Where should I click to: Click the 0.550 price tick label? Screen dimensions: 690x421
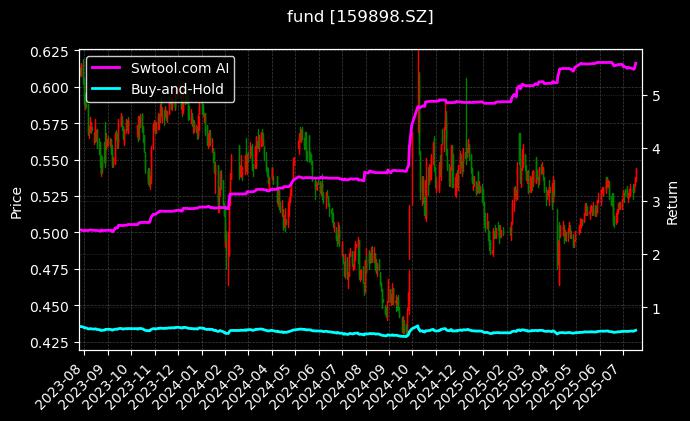(x=50, y=161)
